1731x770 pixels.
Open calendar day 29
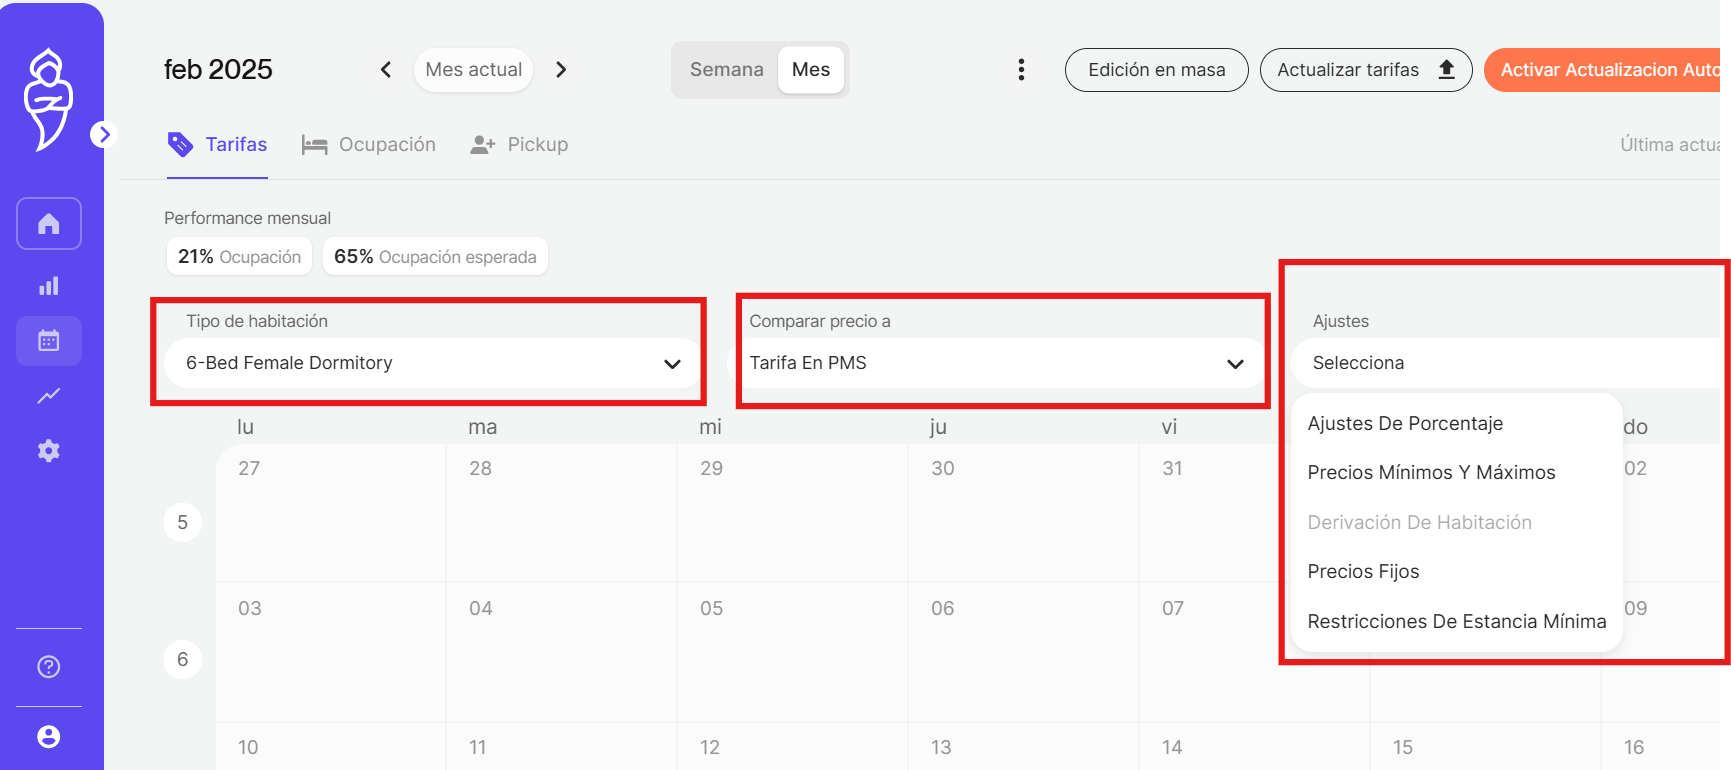coord(793,512)
